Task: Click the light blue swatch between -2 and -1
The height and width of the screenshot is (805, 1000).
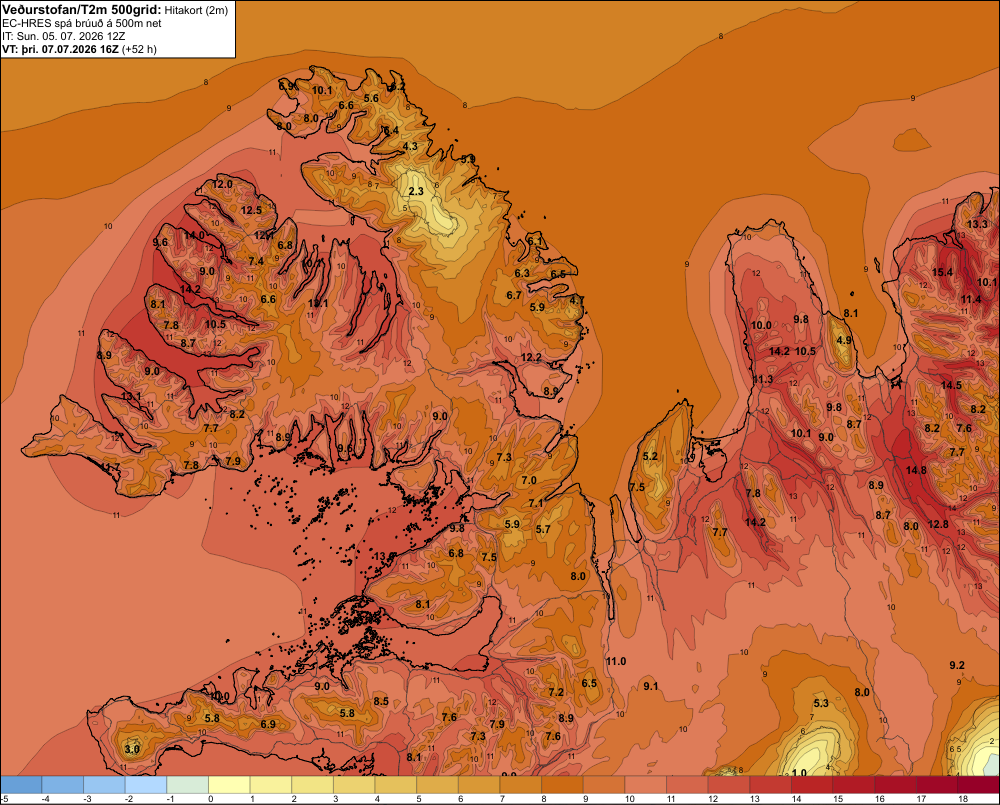Action: coord(146,785)
